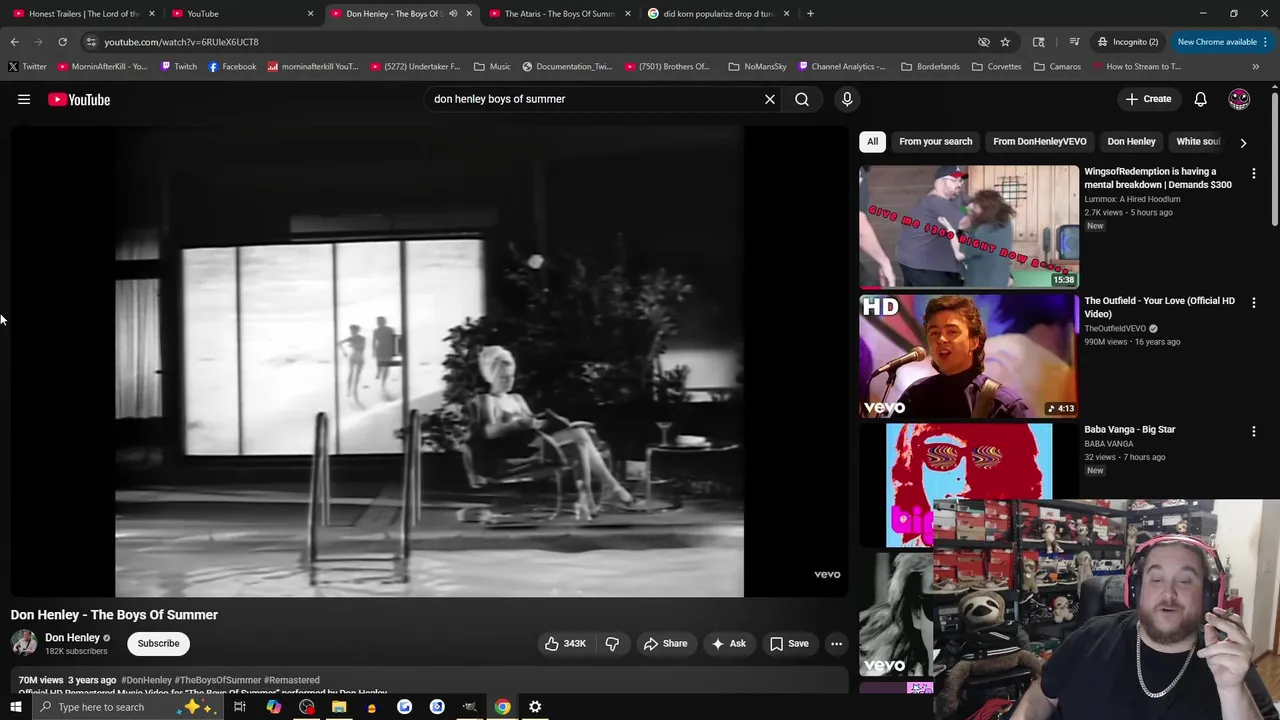
Task: Like the Don Henley video
Action: point(565,644)
